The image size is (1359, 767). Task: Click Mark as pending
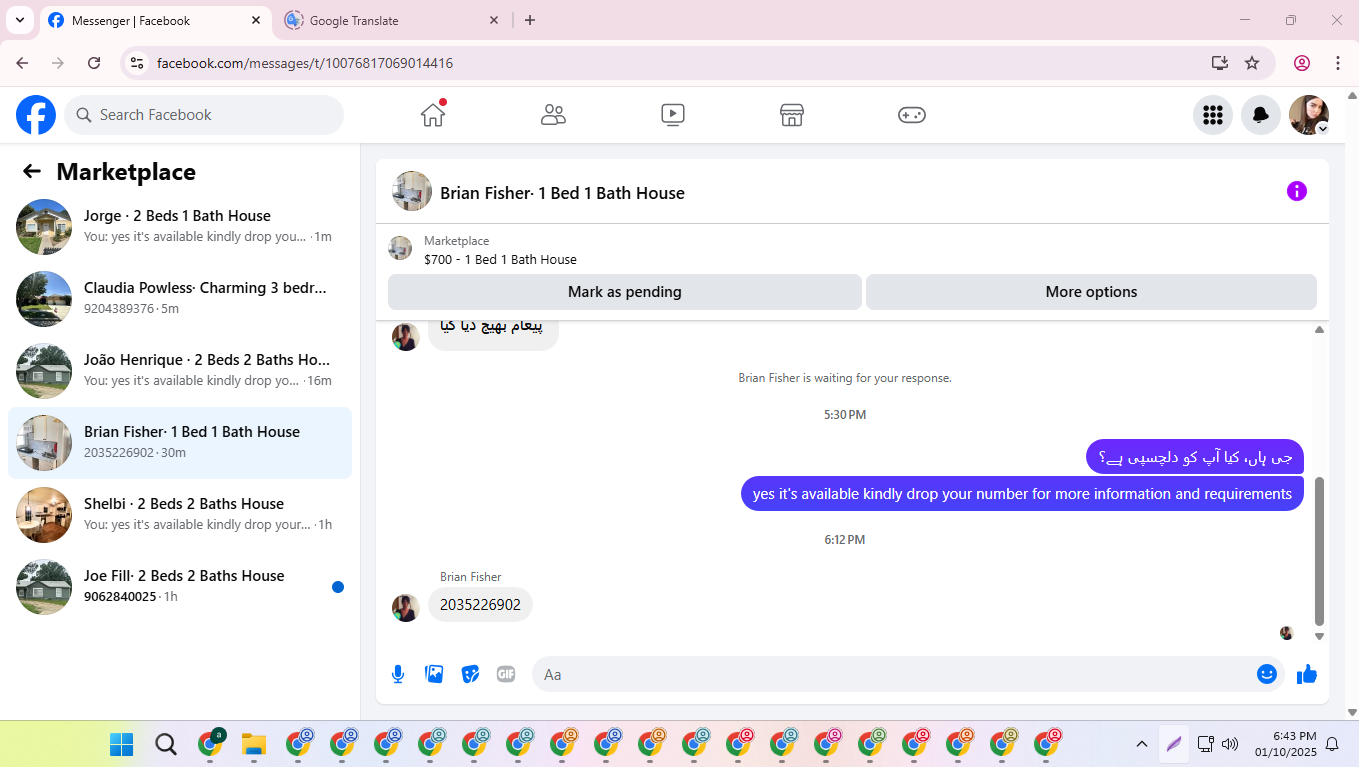pyautogui.click(x=625, y=292)
